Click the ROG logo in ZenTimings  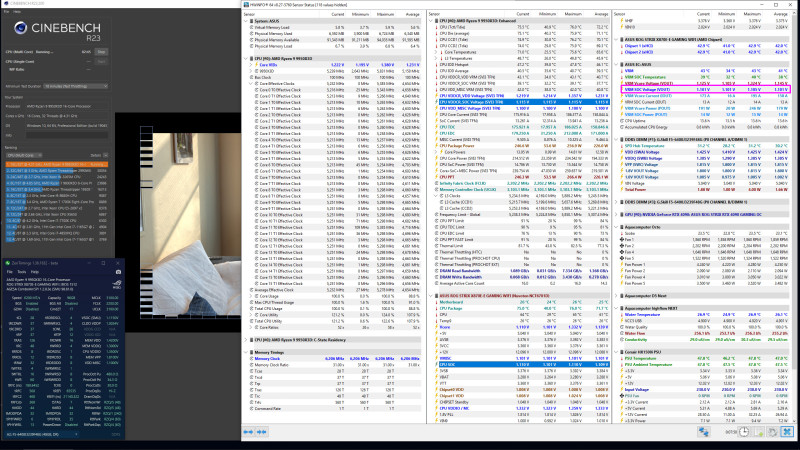click(x=117, y=283)
